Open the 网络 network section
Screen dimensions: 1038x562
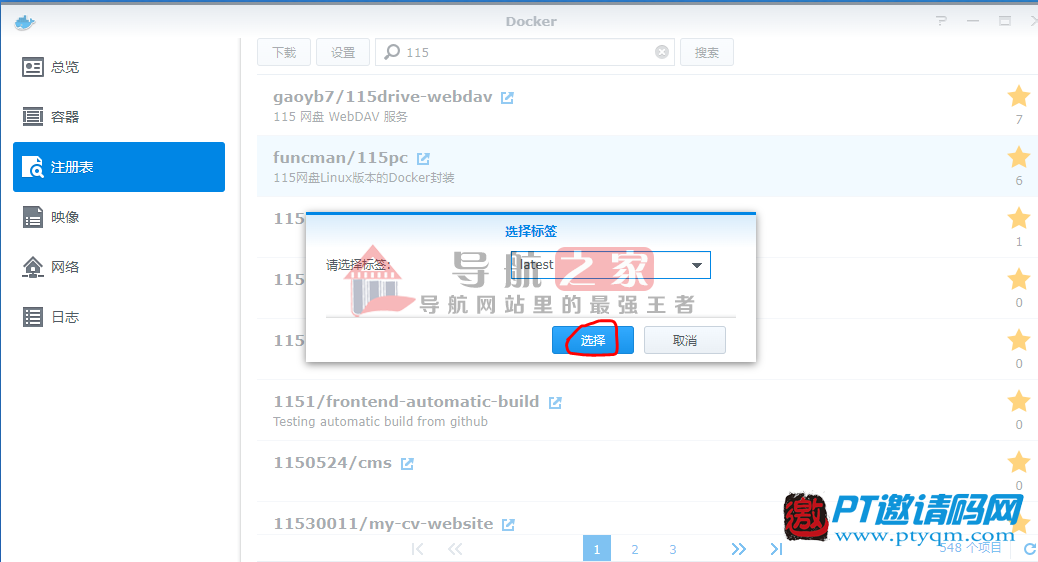[x=119, y=267]
